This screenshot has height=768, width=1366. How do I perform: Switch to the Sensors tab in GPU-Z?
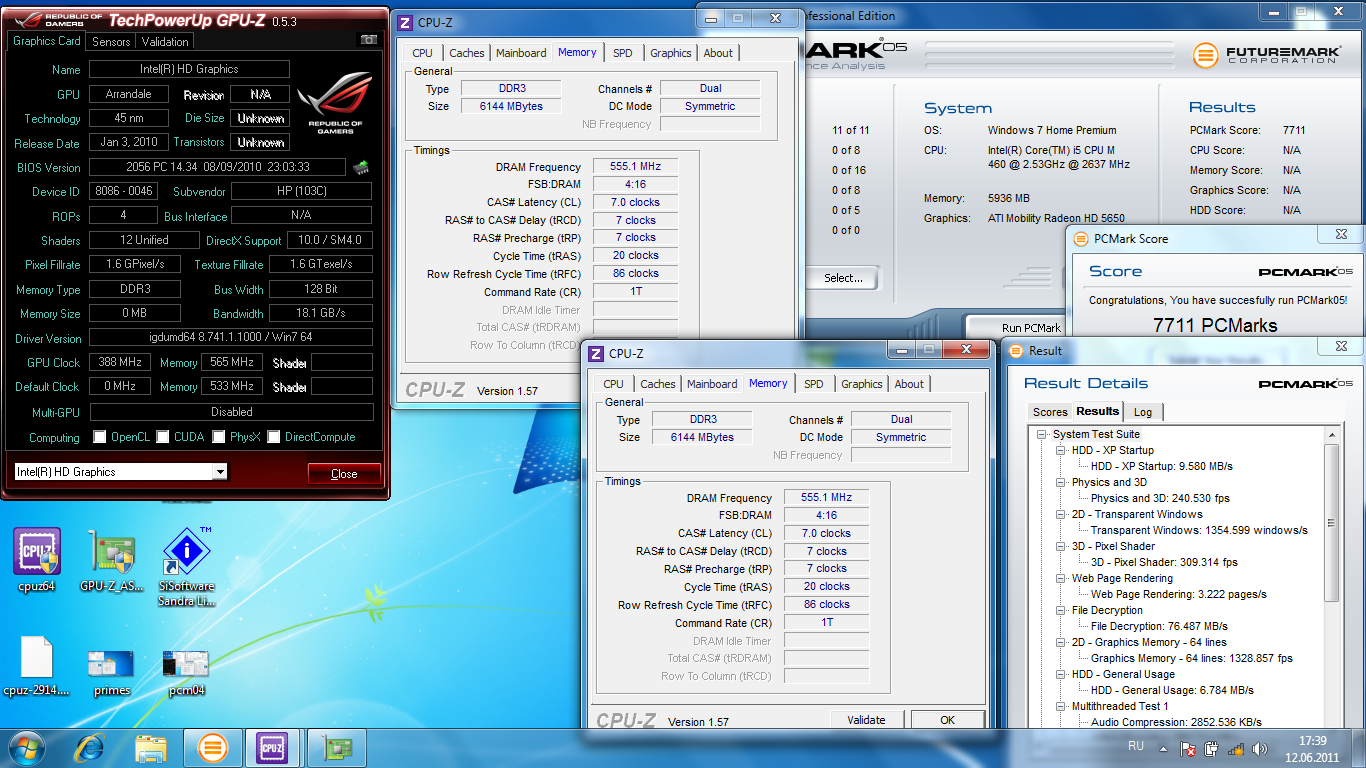pos(111,42)
